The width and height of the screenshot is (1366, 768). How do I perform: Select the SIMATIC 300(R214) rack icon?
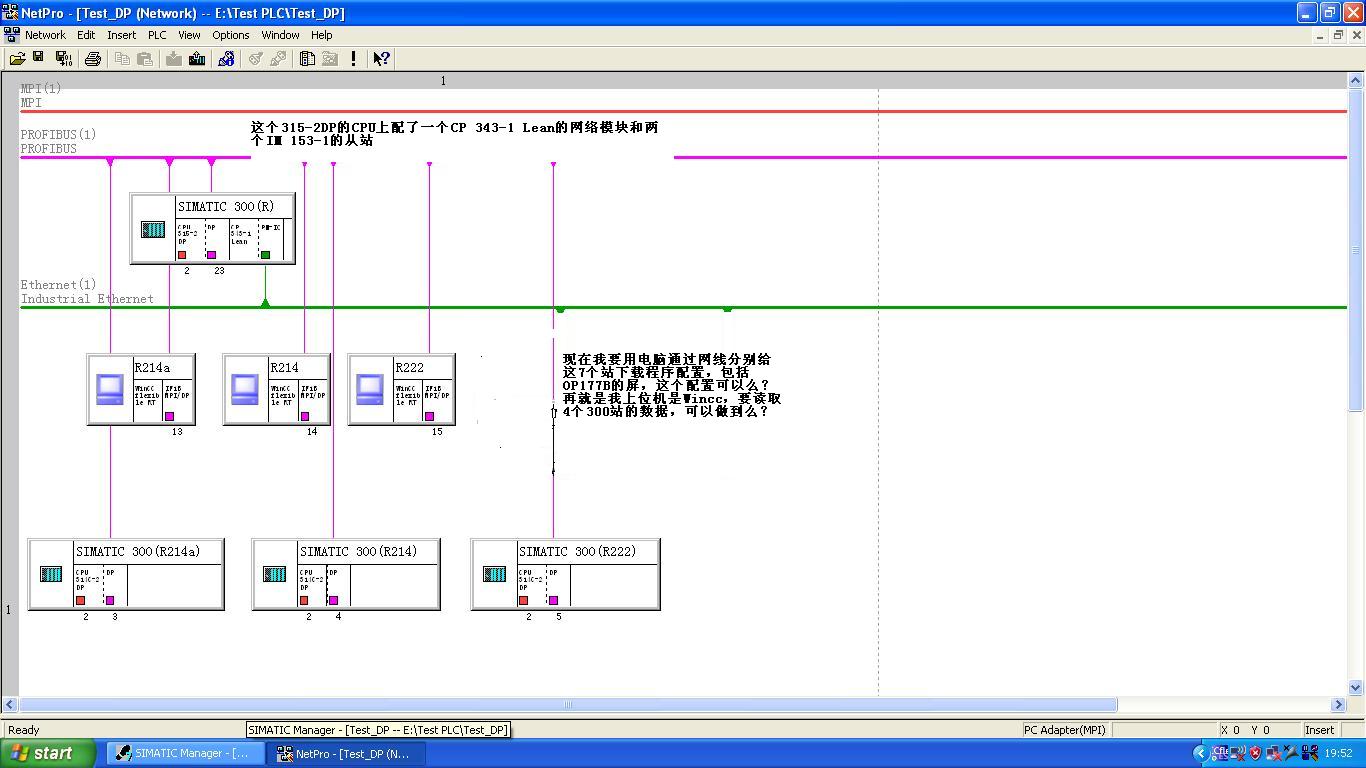pyautogui.click(x=275, y=574)
